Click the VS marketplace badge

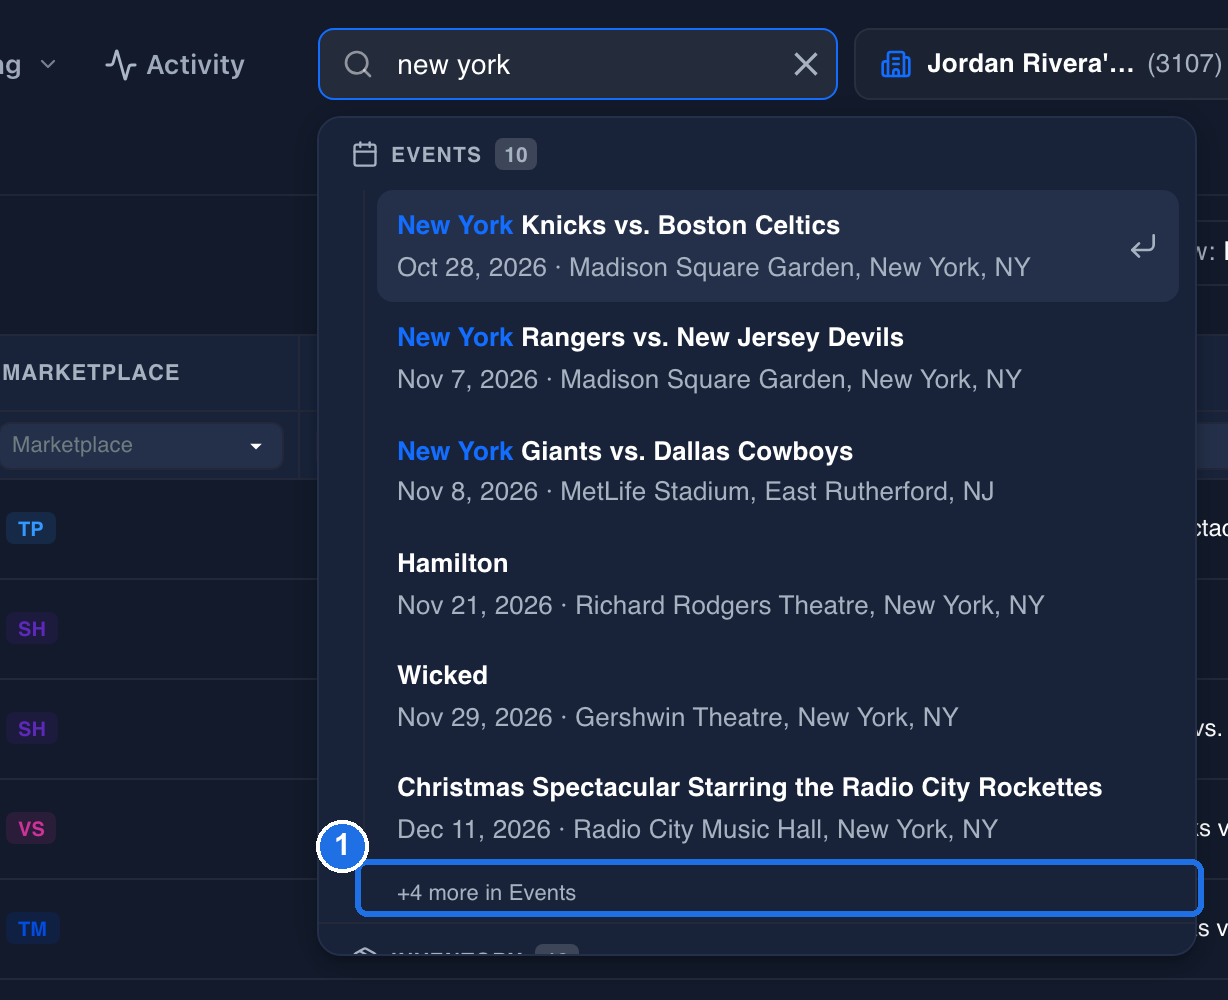(31, 828)
